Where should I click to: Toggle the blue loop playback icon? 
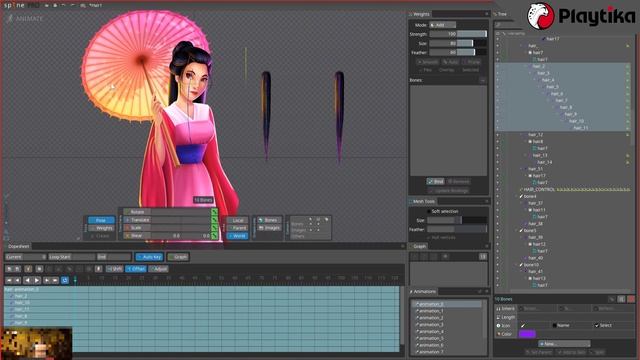coord(64,280)
